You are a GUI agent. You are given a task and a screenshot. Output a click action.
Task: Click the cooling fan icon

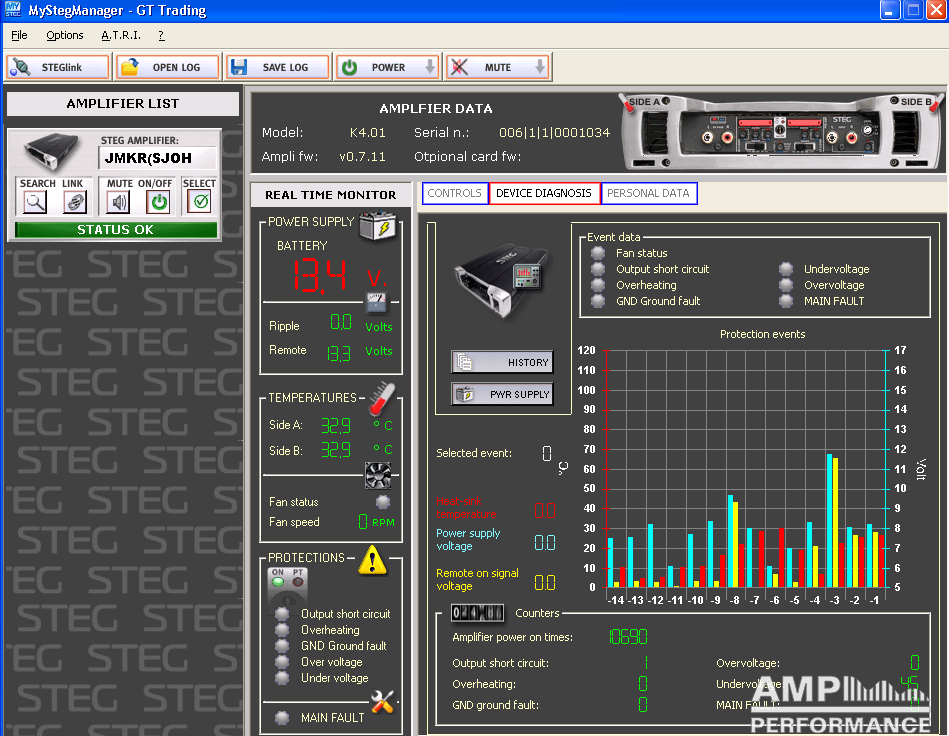click(377, 474)
